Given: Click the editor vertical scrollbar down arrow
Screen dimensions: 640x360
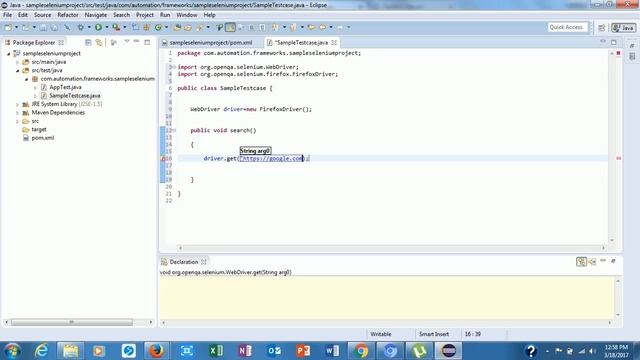Looking at the screenshot, I should (x=612, y=240).
